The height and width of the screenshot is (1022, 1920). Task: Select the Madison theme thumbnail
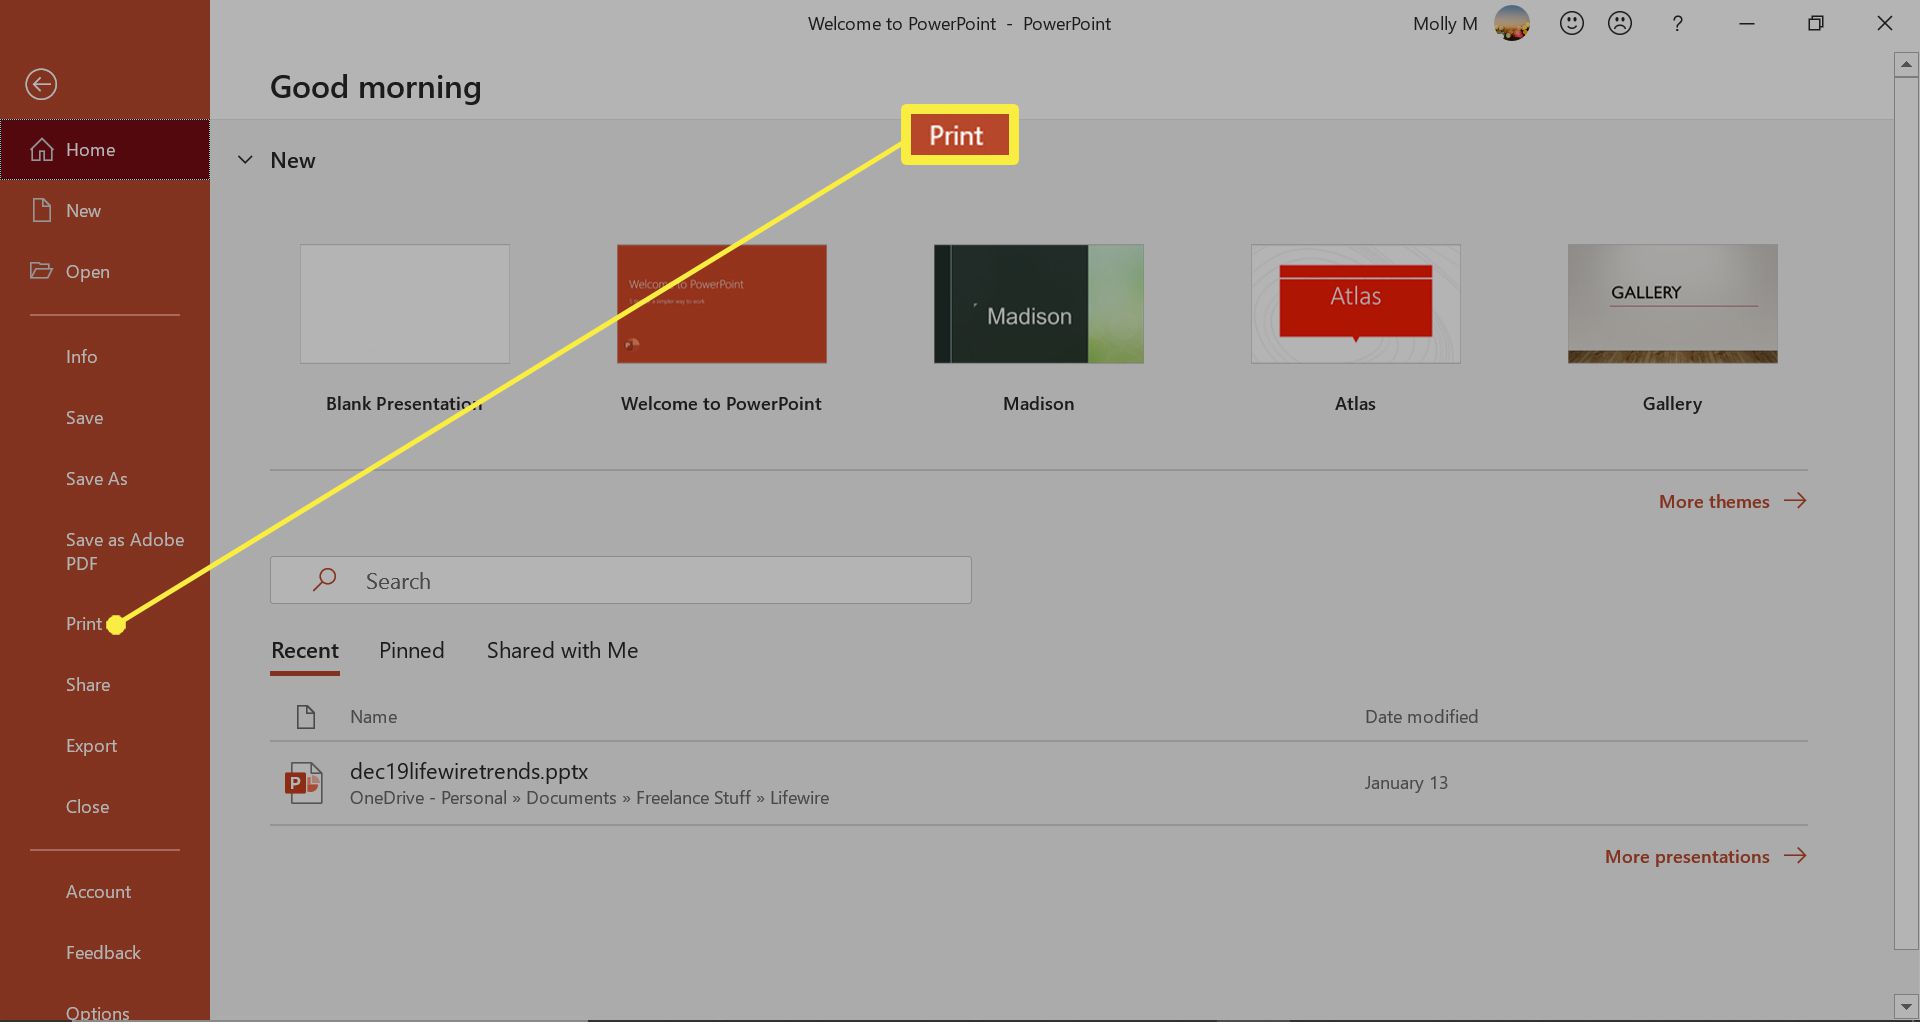(1038, 304)
